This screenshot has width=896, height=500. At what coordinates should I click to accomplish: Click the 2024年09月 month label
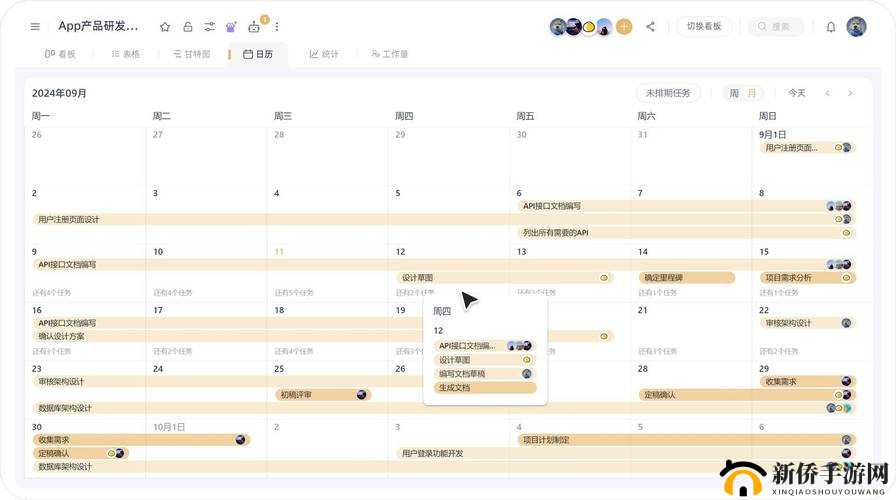click(59, 93)
